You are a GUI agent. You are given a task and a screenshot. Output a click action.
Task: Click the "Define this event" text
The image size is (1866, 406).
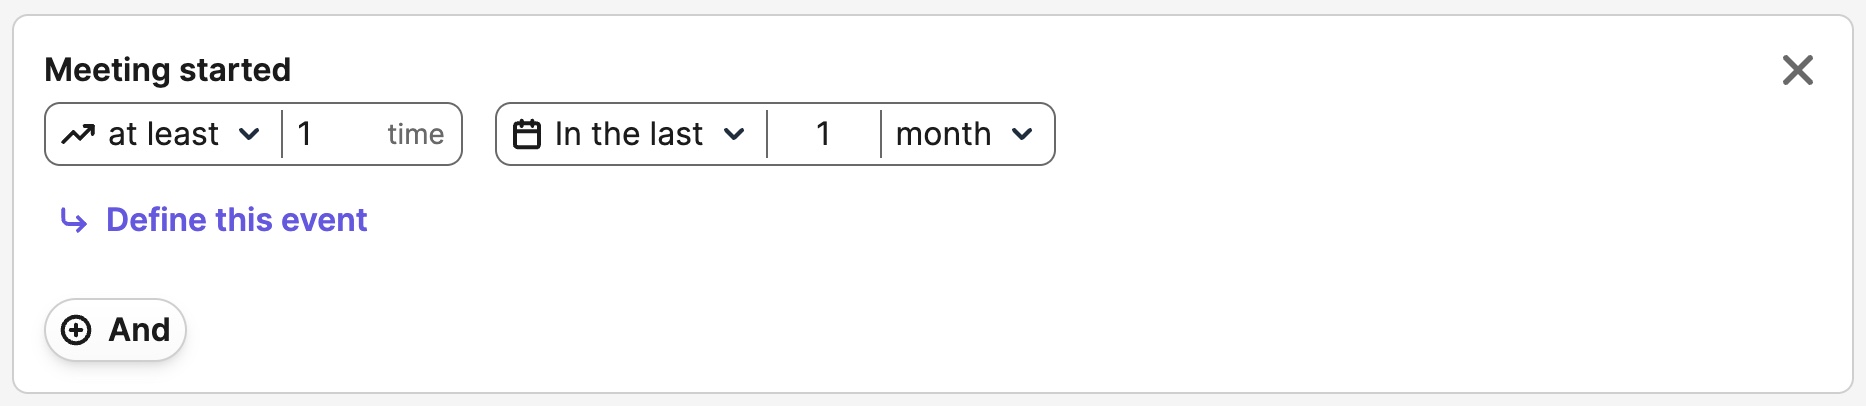(x=236, y=220)
